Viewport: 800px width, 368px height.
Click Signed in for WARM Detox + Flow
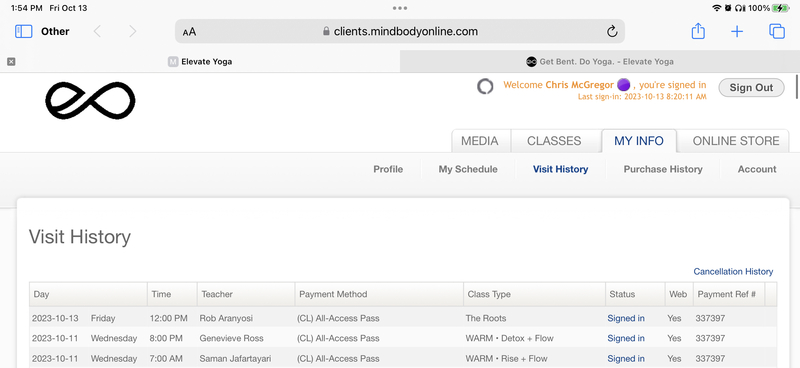pyautogui.click(x=626, y=338)
